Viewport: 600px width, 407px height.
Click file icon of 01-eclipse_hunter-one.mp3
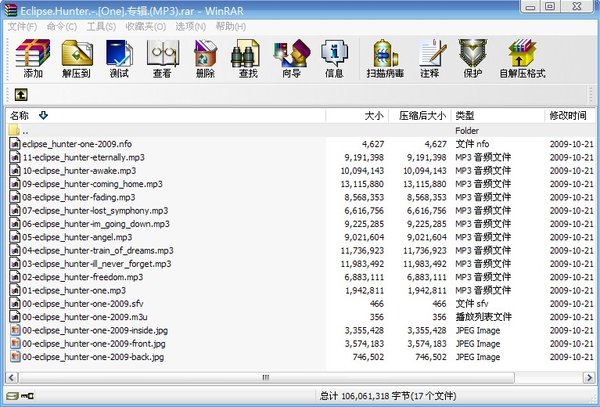15,290
